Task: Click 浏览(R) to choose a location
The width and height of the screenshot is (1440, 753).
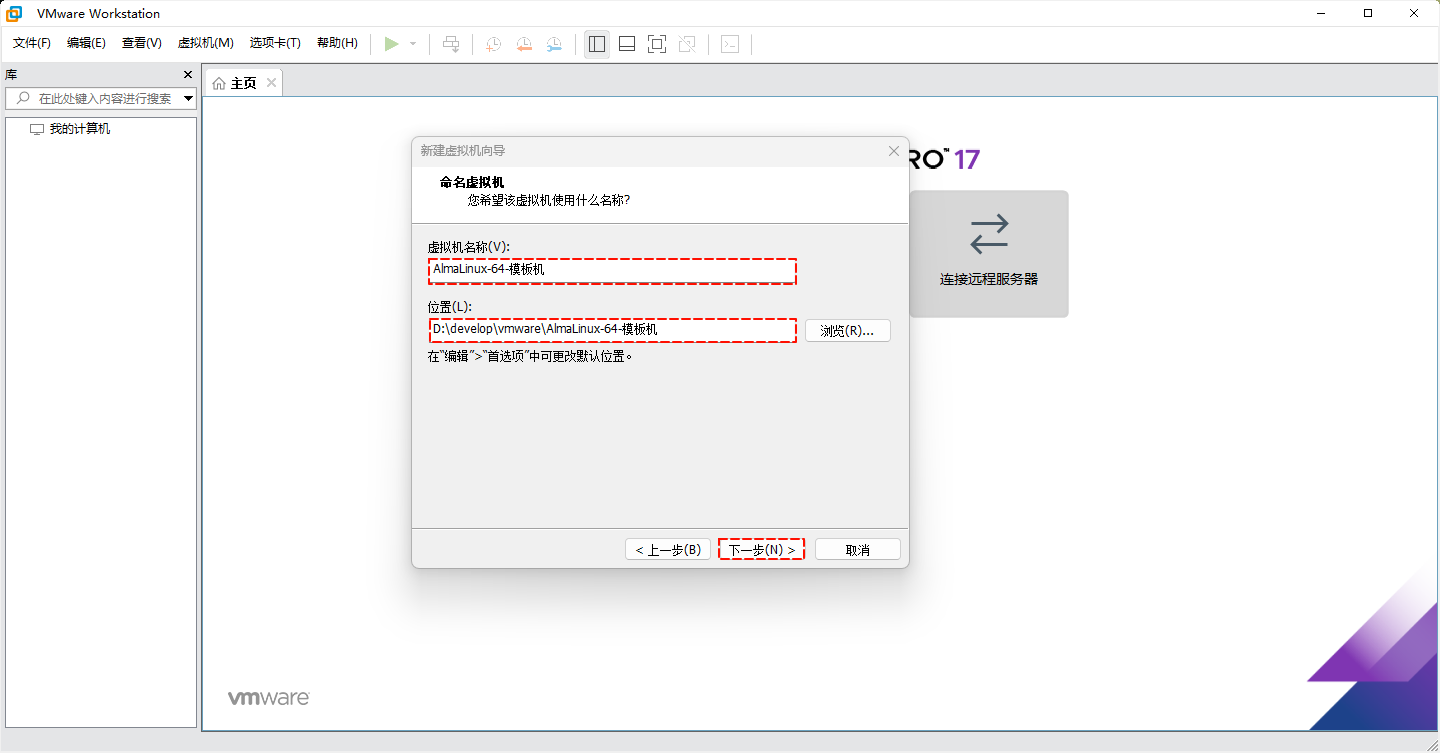Action: pyautogui.click(x=847, y=330)
